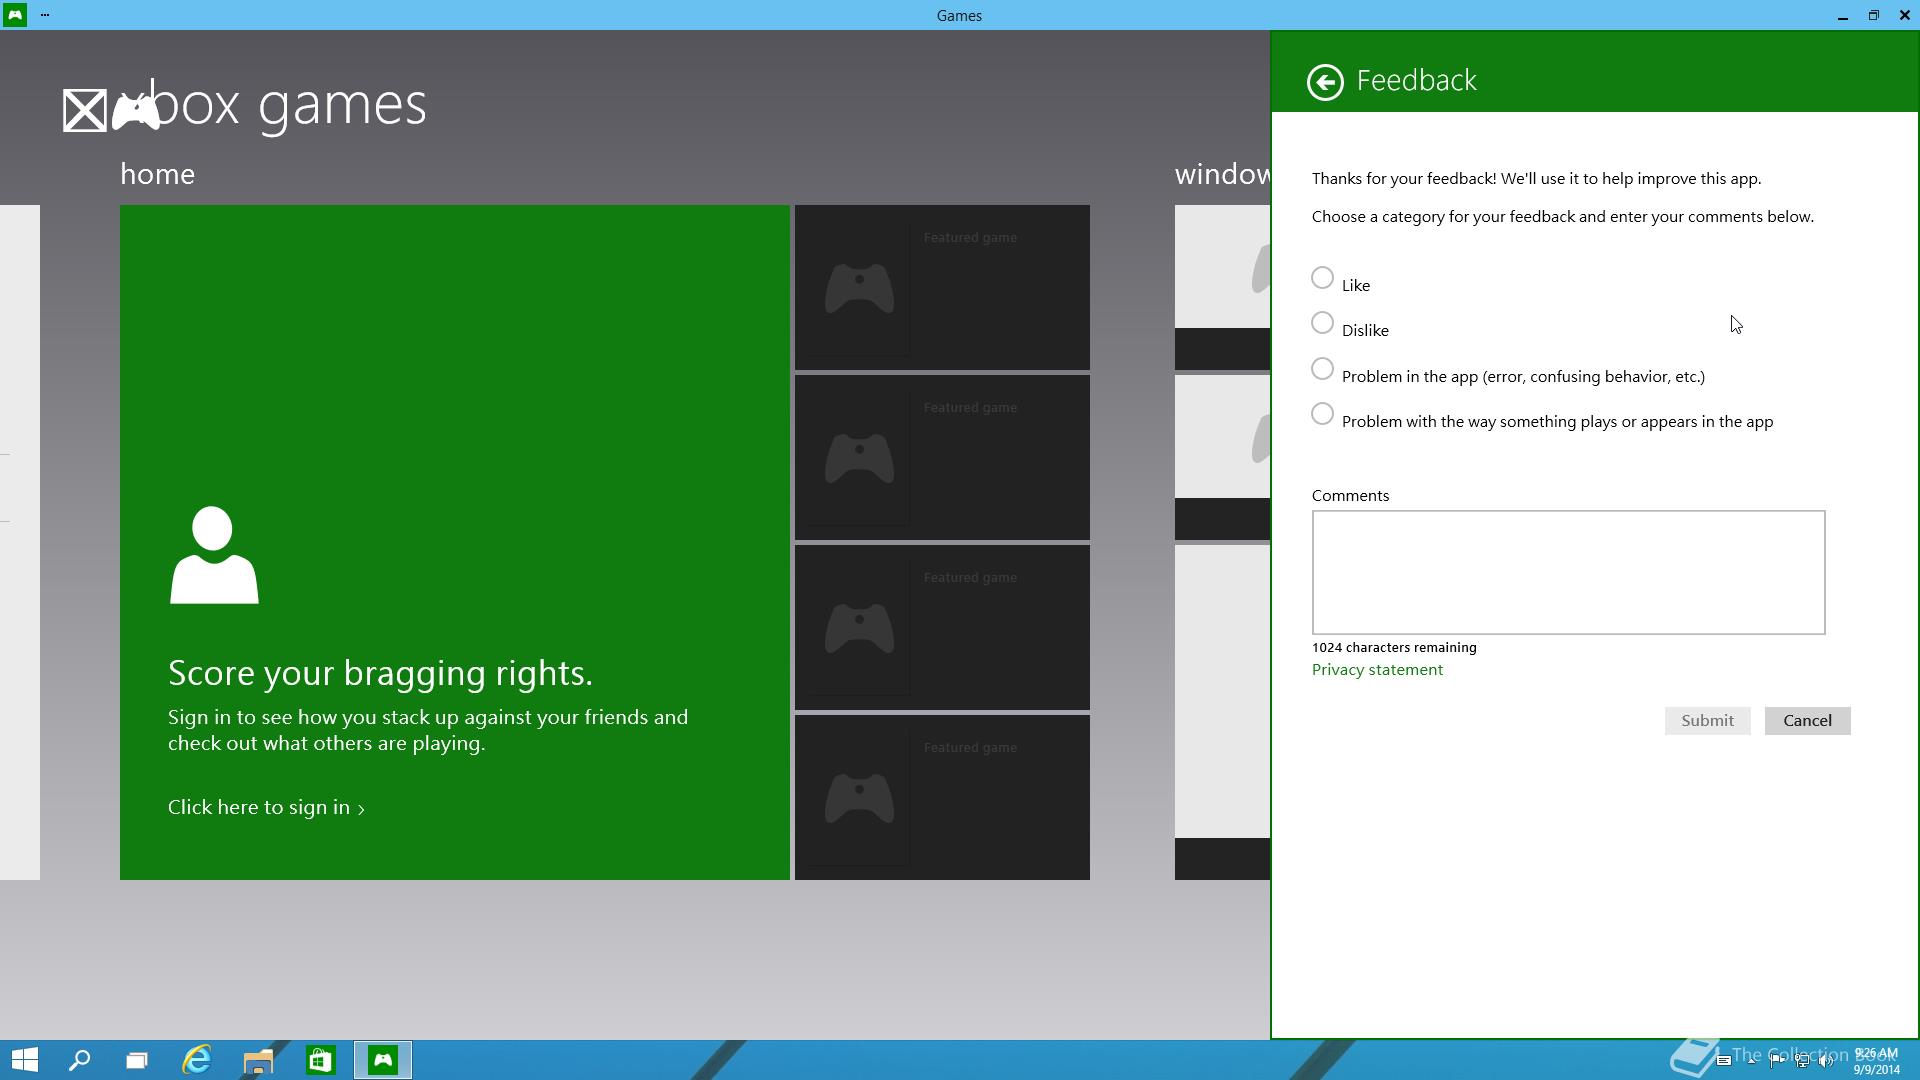Select the Games app taskbar button
Viewport: 1920px width, 1080px height.
[x=383, y=1060]
